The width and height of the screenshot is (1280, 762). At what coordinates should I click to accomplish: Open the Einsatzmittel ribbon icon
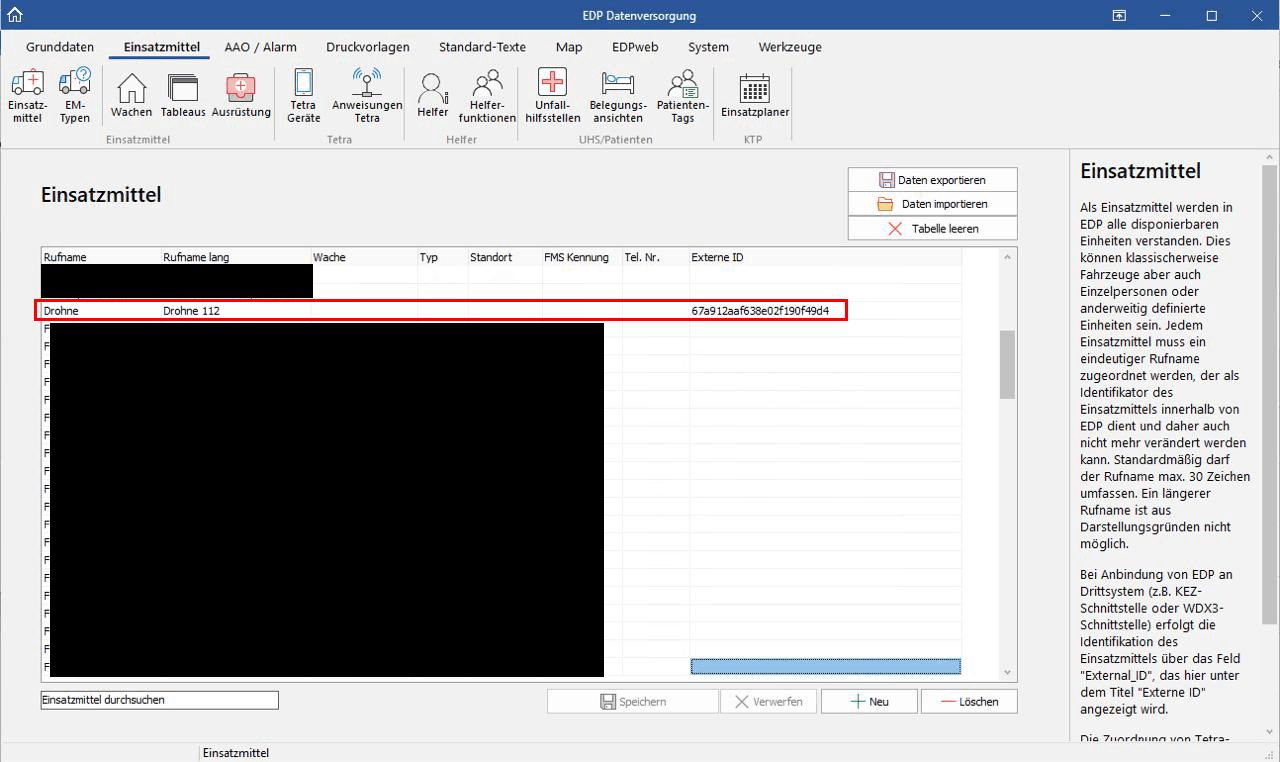coord(27,96)
